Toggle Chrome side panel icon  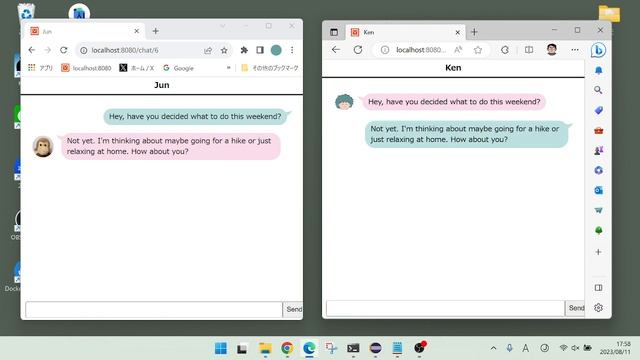[260, 50]
